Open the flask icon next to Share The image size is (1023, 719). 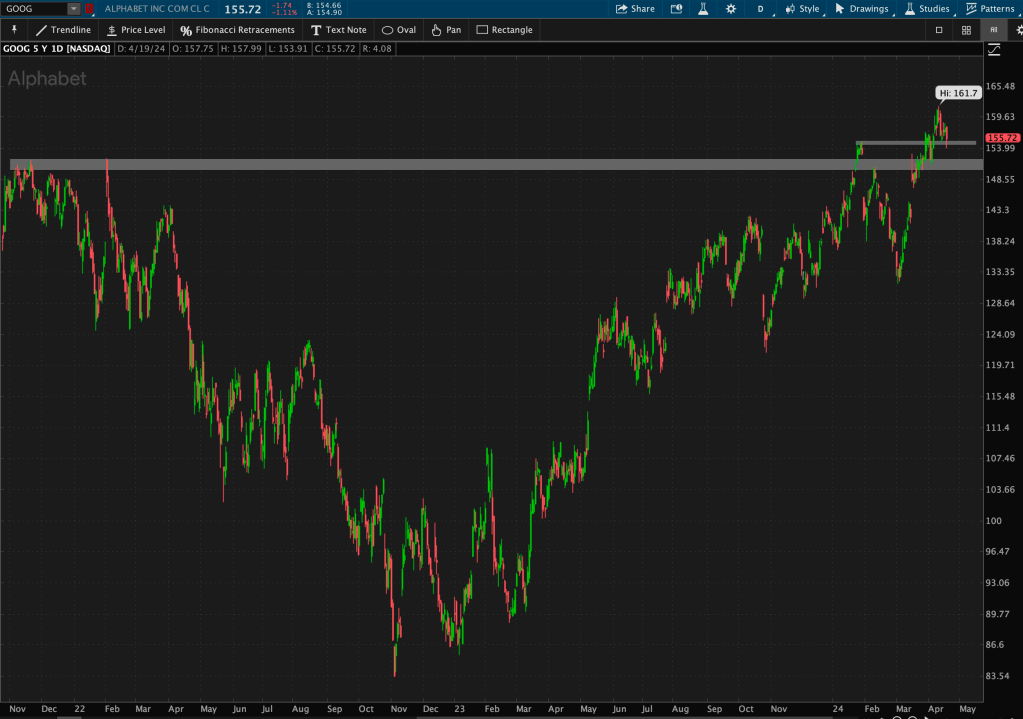[703, 9]
